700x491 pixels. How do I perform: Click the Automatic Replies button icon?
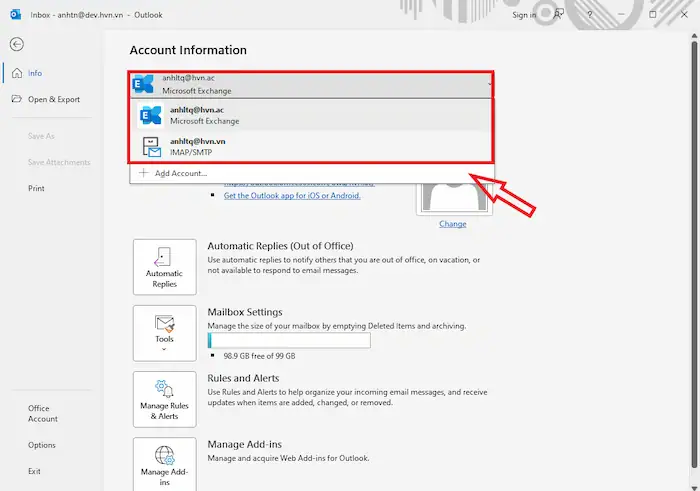pyautogui.click(x=162, y=257)
